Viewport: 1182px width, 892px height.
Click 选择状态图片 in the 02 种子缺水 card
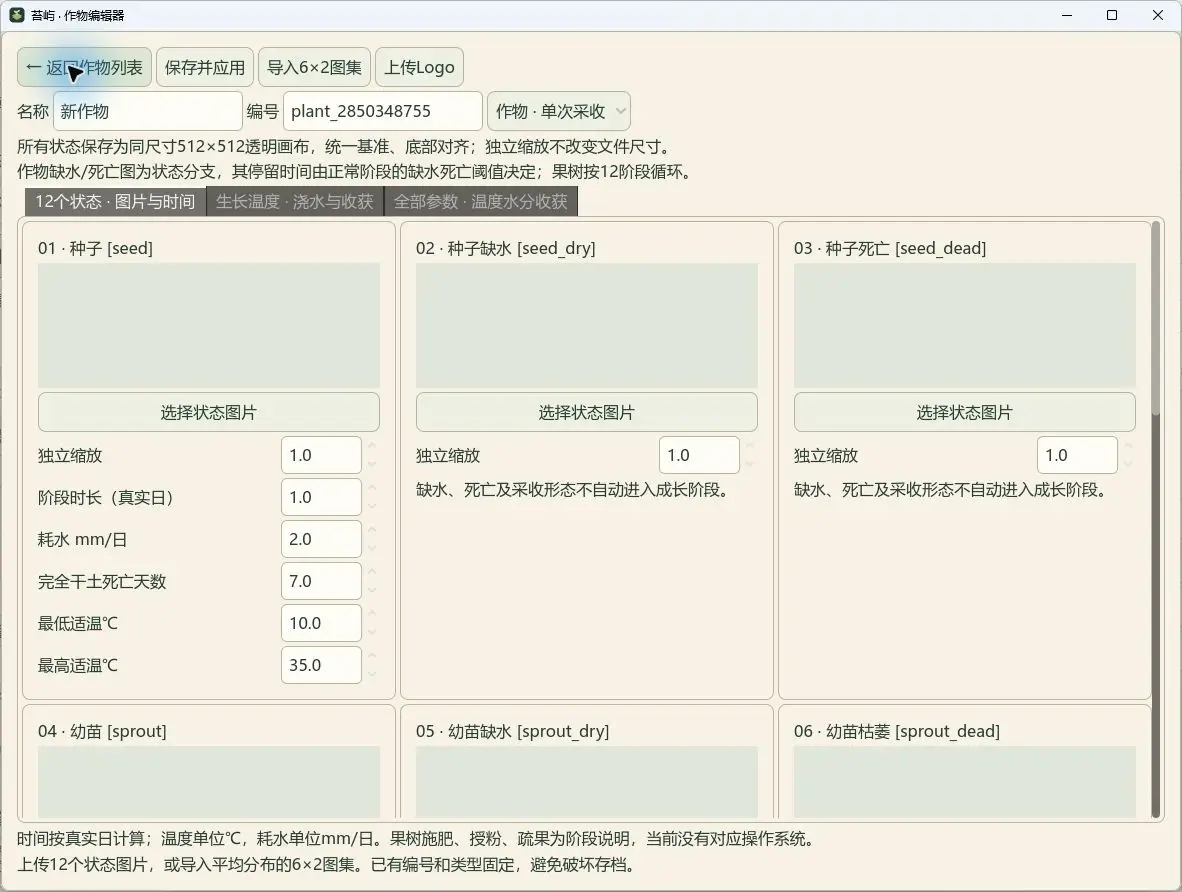tap(586, 412)
